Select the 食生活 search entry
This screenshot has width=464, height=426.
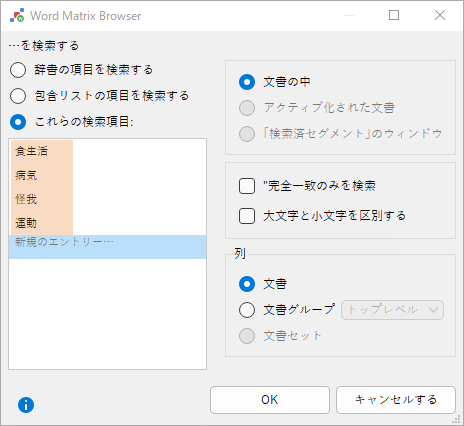coord(42,152)
